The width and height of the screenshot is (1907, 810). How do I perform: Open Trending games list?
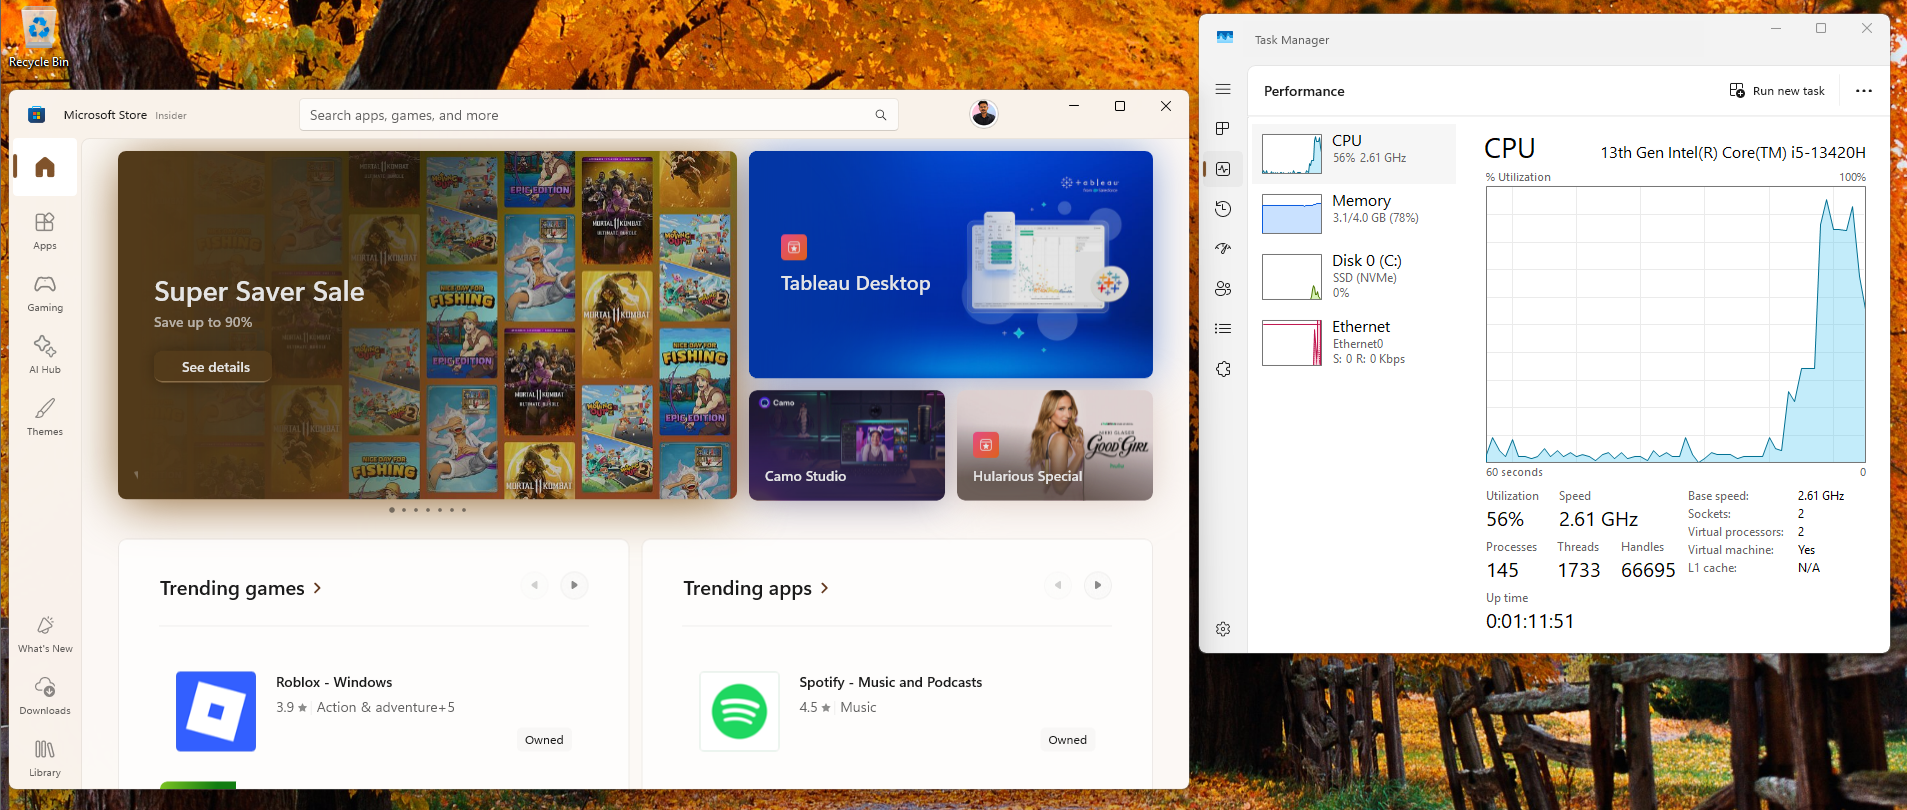(x=241, y=588)
